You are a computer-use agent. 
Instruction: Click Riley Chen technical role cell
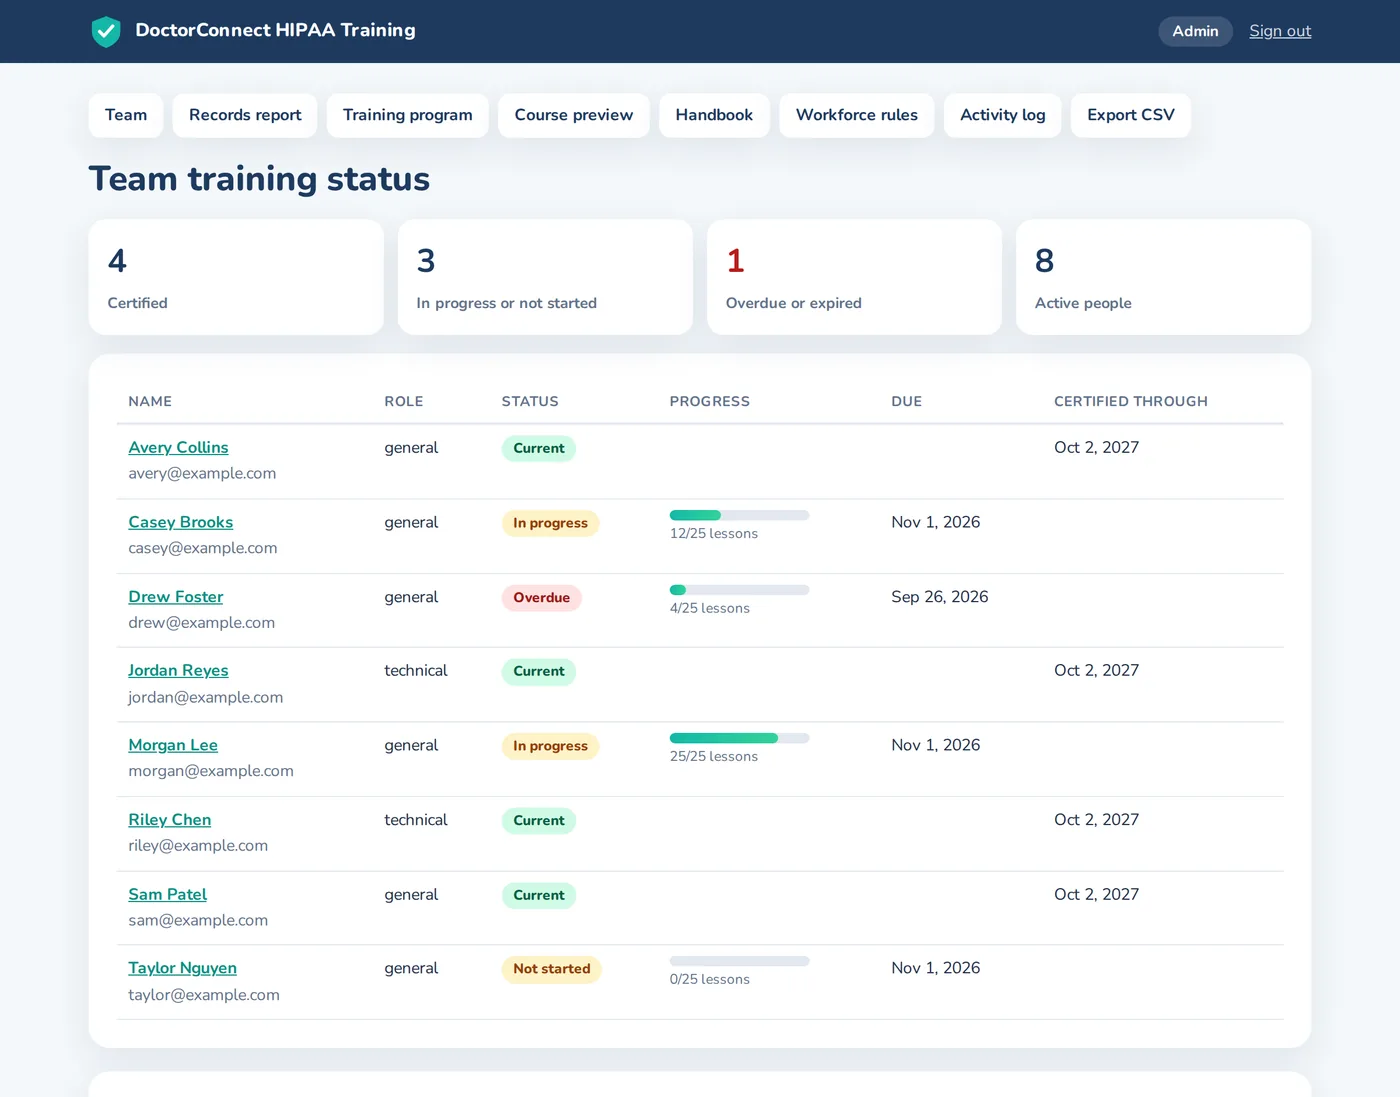(415, 819)
